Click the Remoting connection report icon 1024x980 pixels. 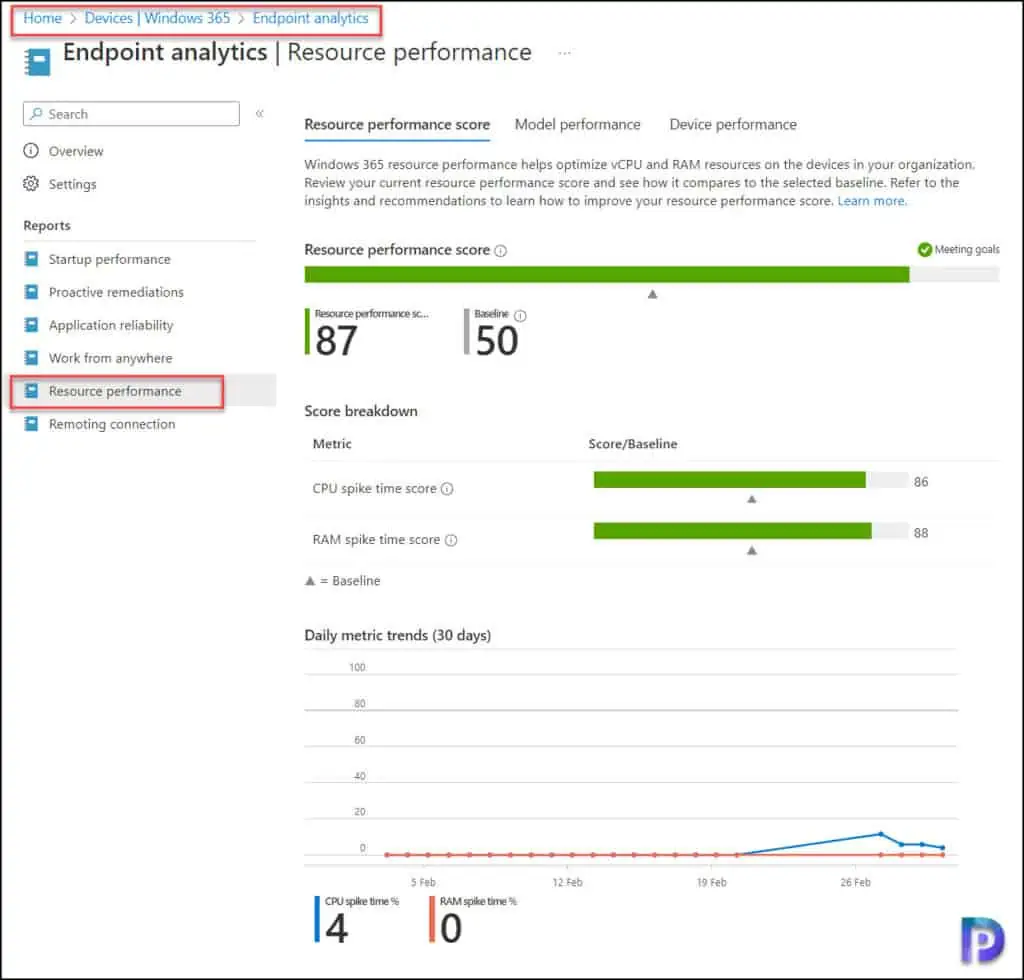31,424
